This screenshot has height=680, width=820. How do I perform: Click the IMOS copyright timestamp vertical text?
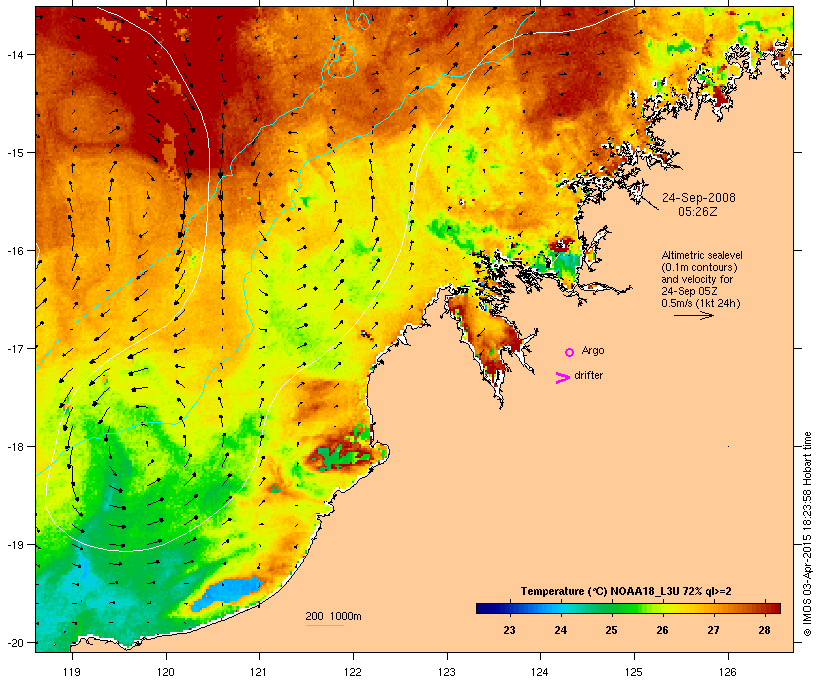(808, 534)
